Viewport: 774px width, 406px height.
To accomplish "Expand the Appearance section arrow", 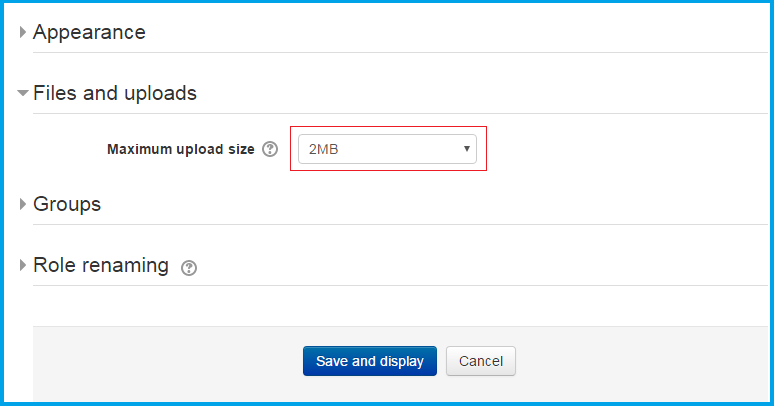I will tap(23, 33).
